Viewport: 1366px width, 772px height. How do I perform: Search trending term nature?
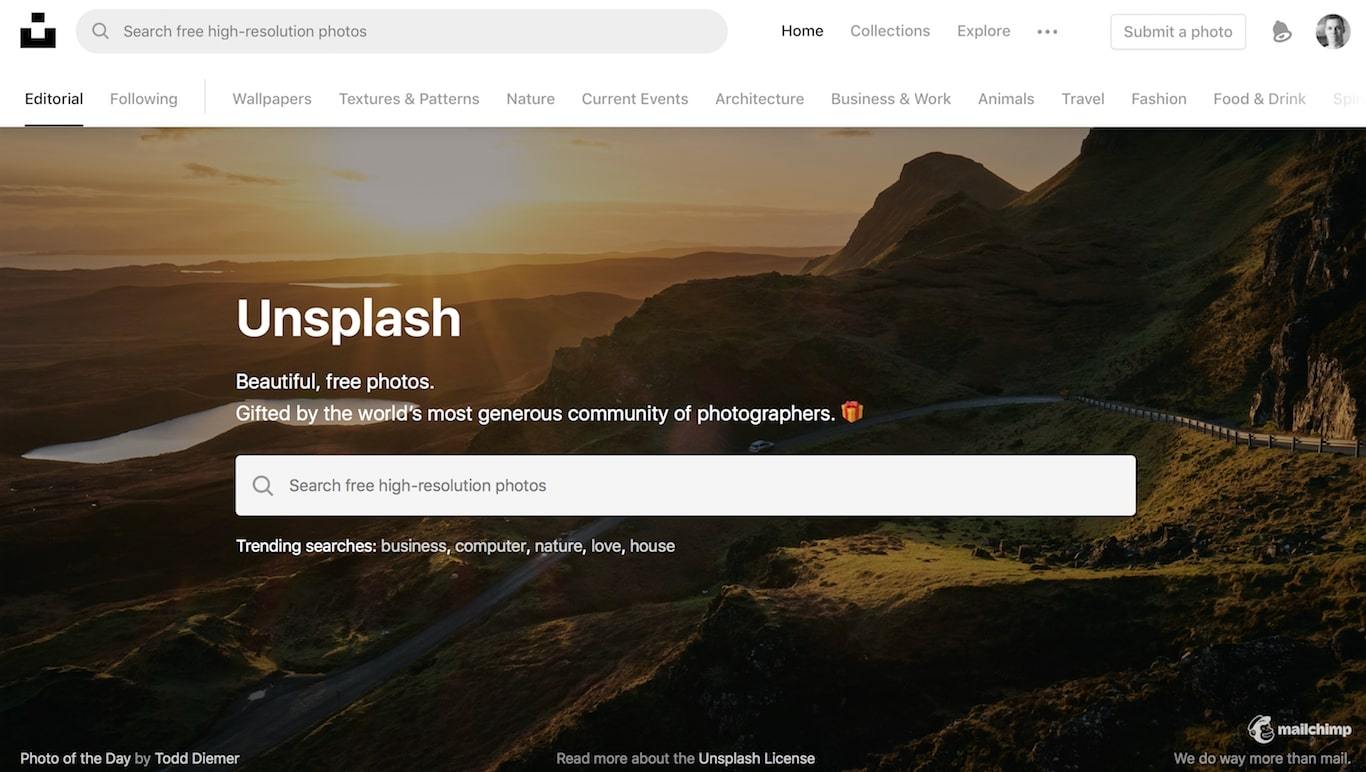coord(558,546)
